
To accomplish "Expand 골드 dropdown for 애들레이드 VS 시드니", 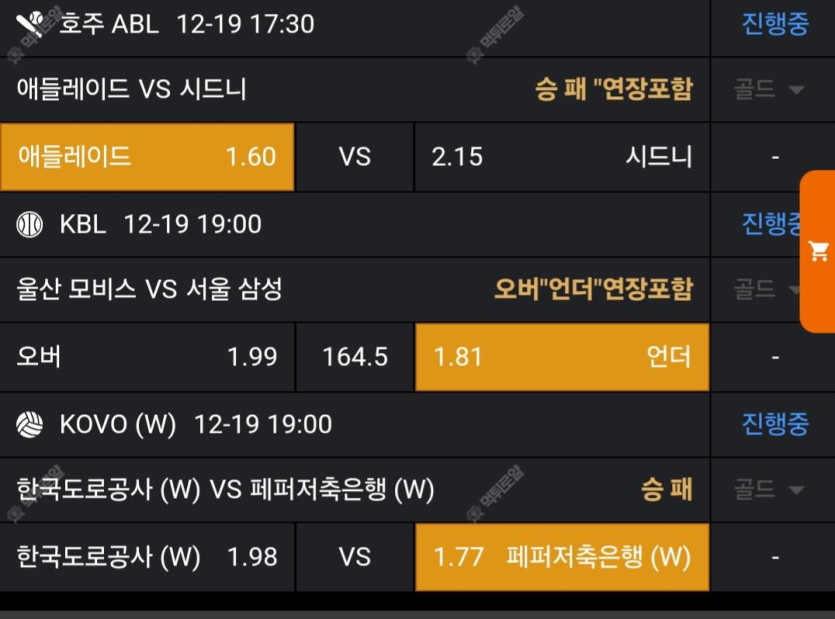I will point(769,90).
